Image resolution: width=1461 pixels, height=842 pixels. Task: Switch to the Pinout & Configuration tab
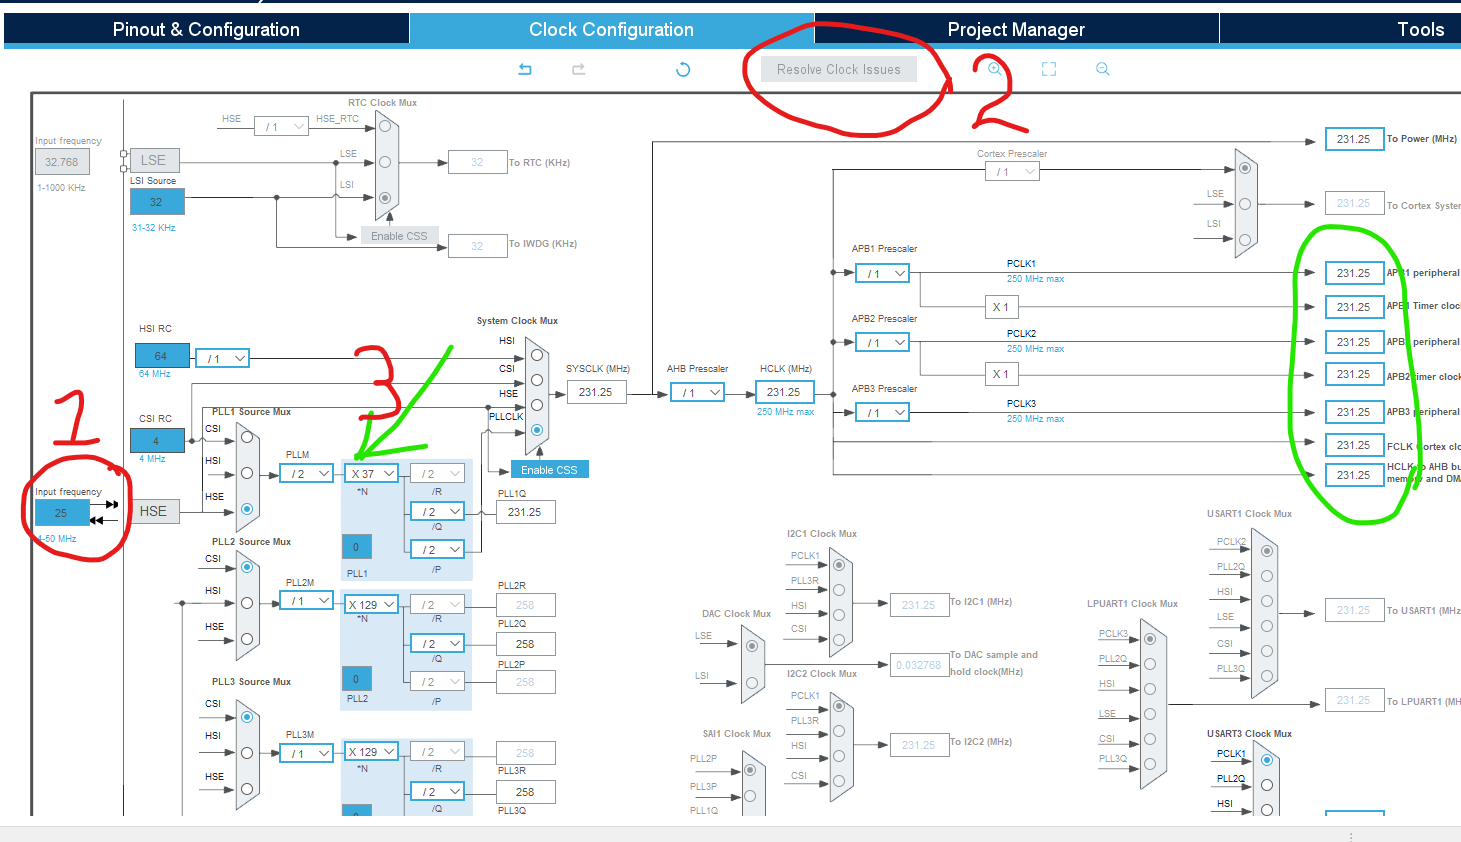click(205, 29)
